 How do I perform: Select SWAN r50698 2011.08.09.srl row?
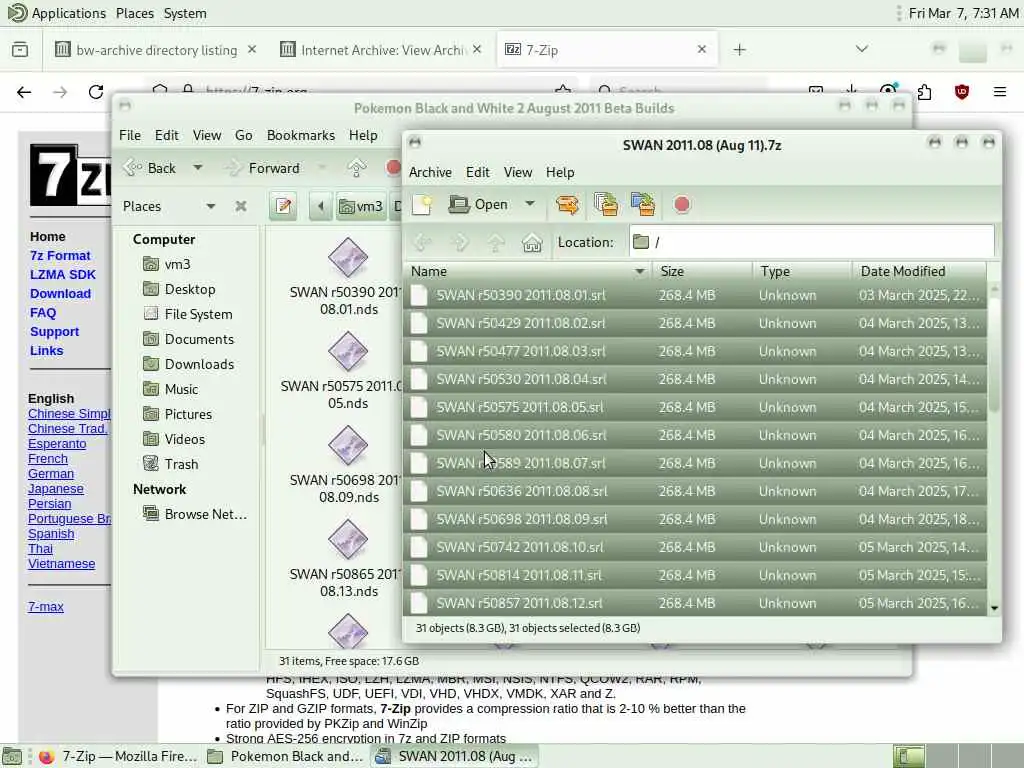click(694, 519)
